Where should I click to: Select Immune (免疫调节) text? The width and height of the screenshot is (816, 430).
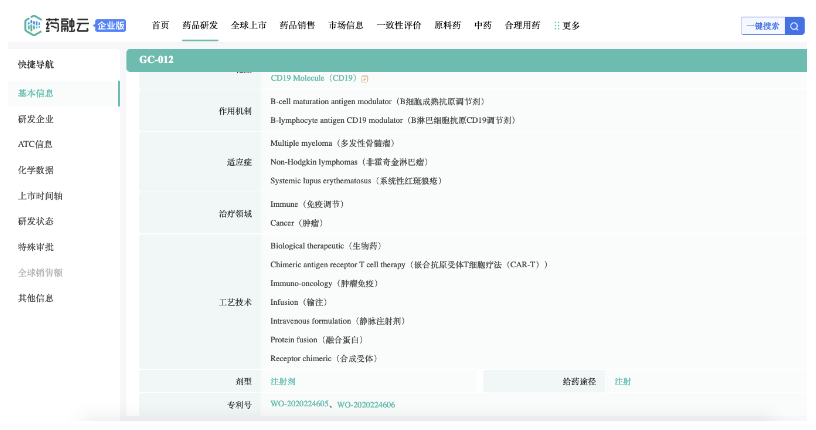click(309, 204)
